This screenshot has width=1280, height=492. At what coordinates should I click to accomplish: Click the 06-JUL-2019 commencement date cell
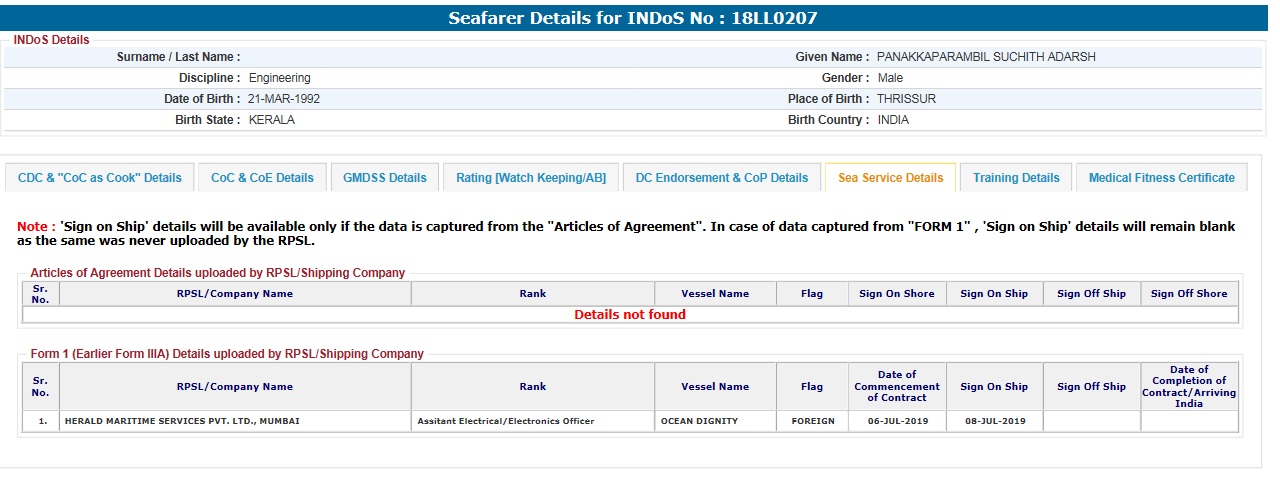[x=897, y=421]
